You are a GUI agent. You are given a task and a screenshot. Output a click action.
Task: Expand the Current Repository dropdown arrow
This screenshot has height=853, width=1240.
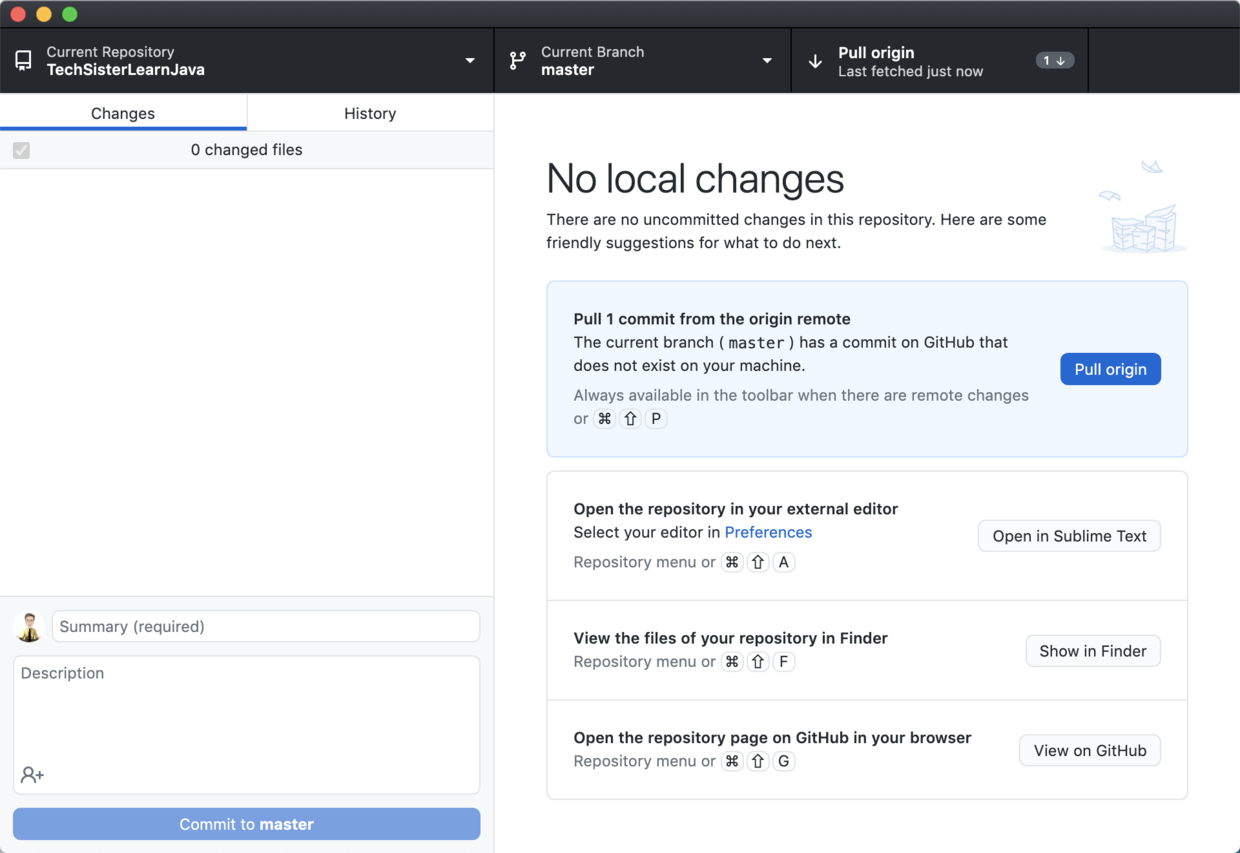[470, 61]
